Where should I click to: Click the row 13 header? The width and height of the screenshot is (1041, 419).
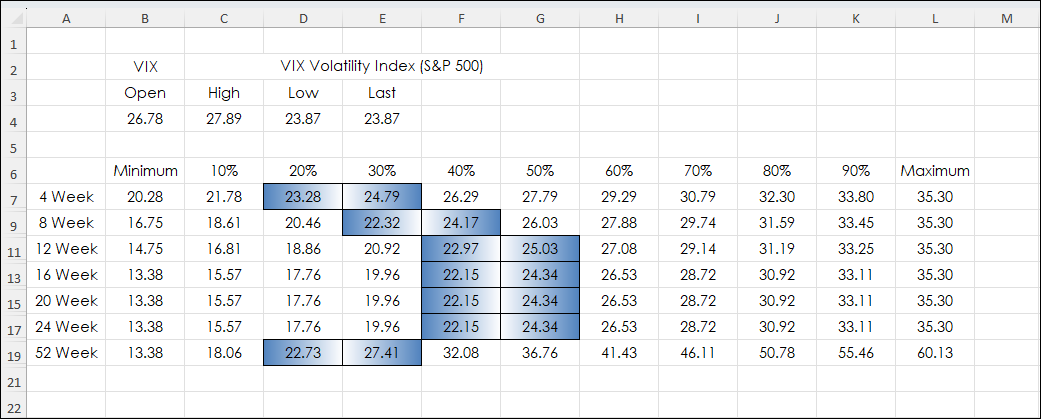(15, 275)
